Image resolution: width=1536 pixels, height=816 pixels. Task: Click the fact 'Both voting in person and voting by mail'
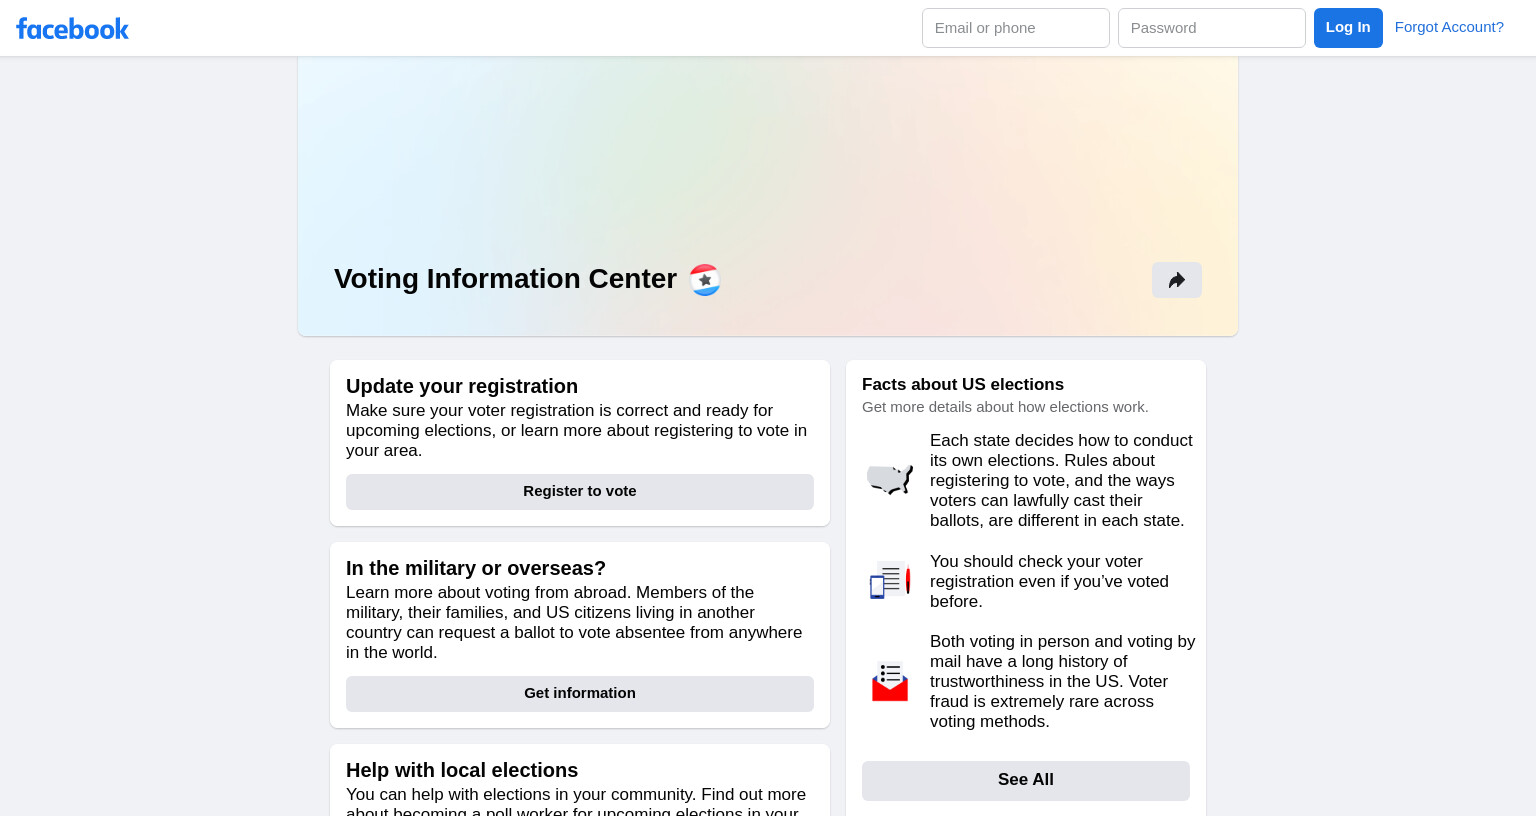click(1063, 681)
